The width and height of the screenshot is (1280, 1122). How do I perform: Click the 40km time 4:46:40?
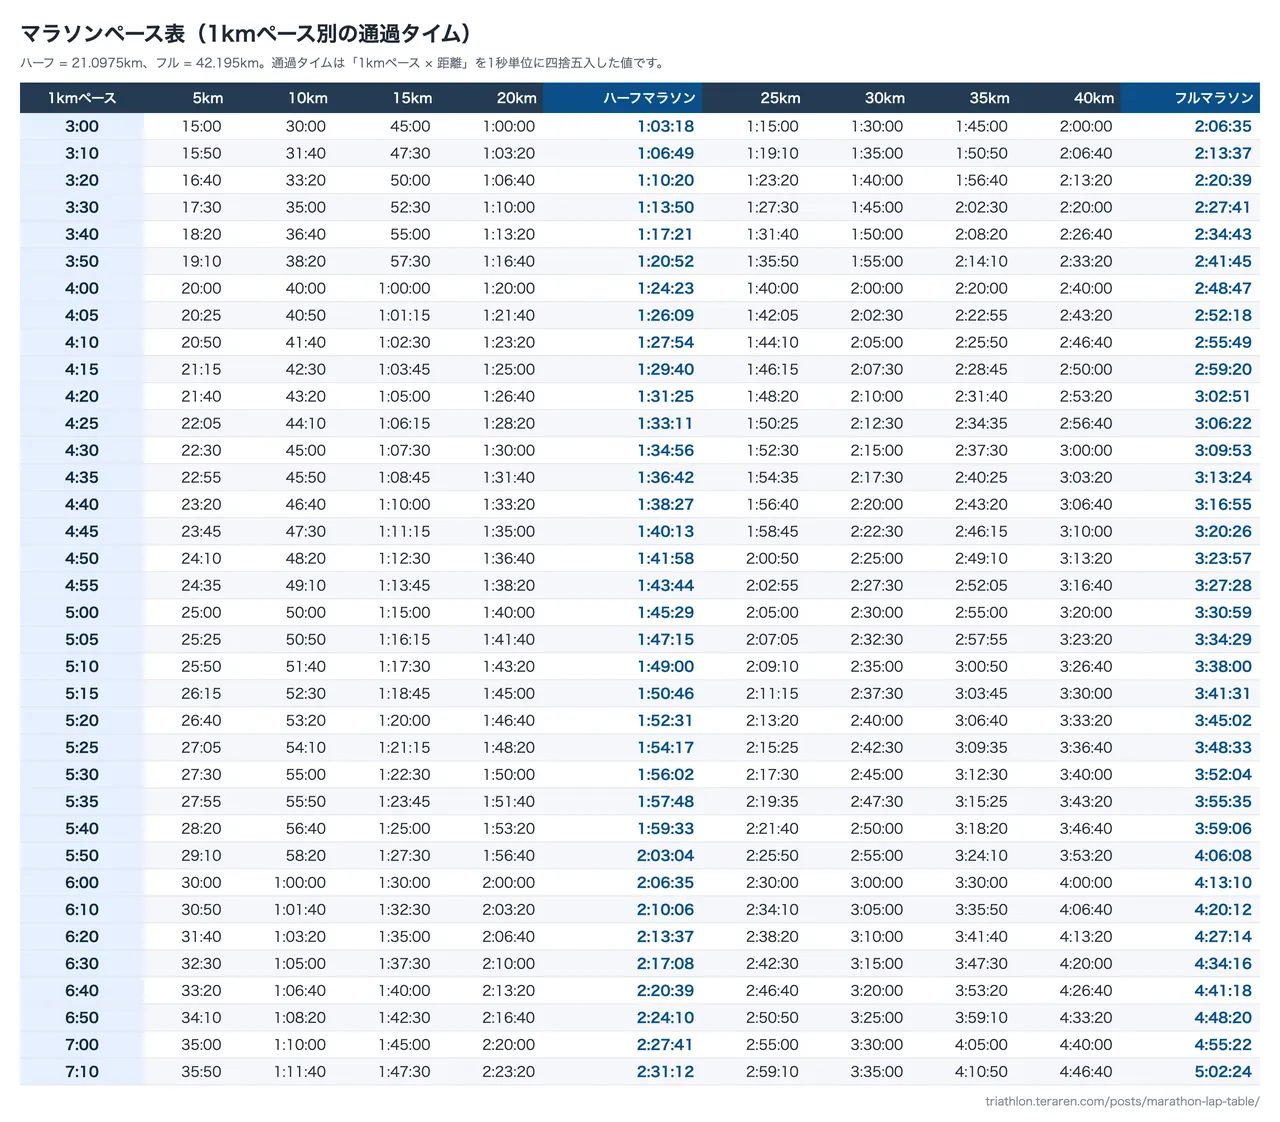pos(1085,1071)
